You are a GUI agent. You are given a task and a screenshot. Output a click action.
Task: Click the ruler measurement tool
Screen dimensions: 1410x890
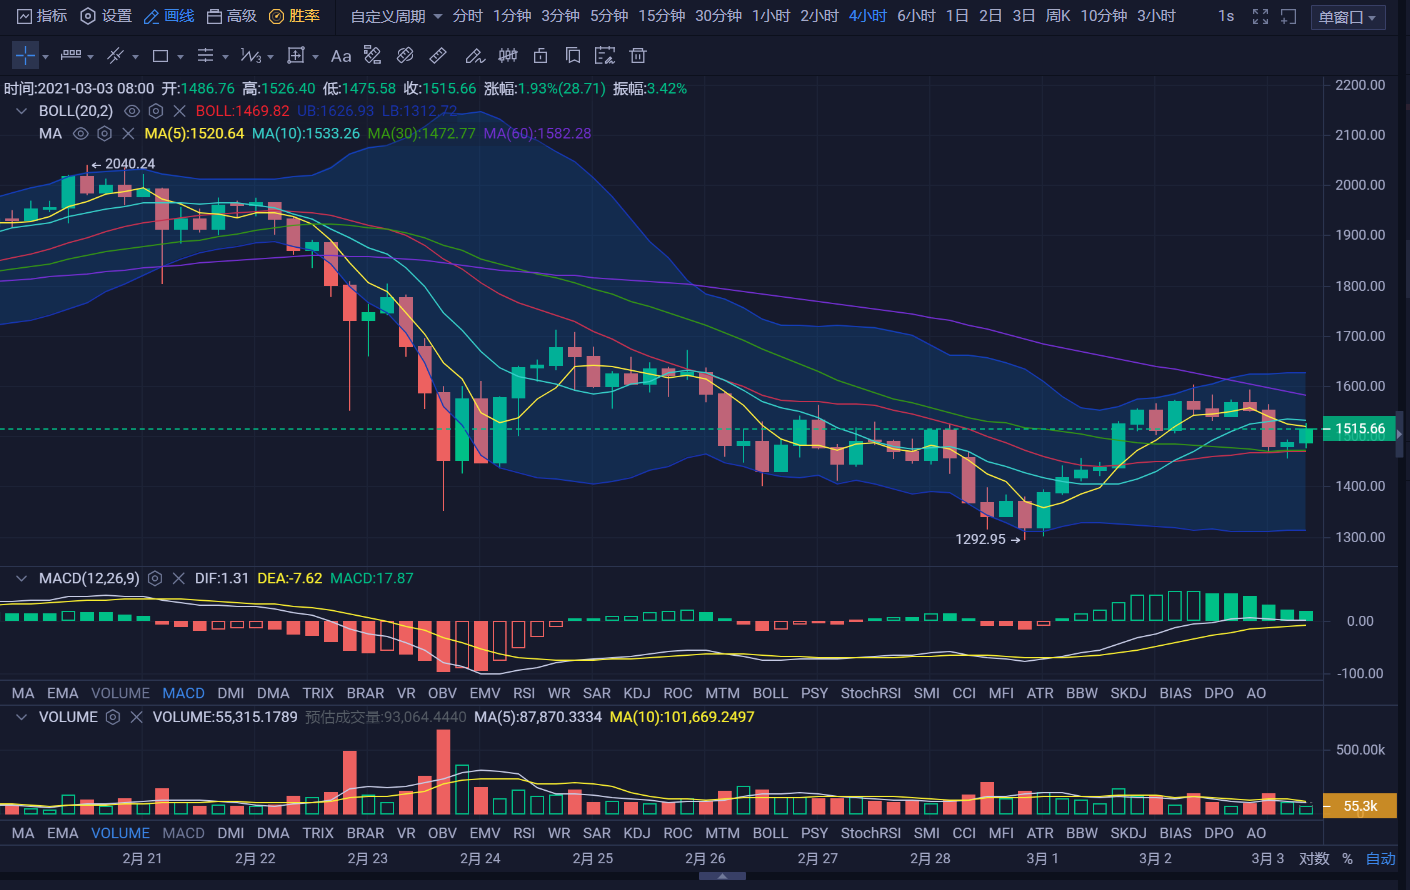(x=438, y=56)
